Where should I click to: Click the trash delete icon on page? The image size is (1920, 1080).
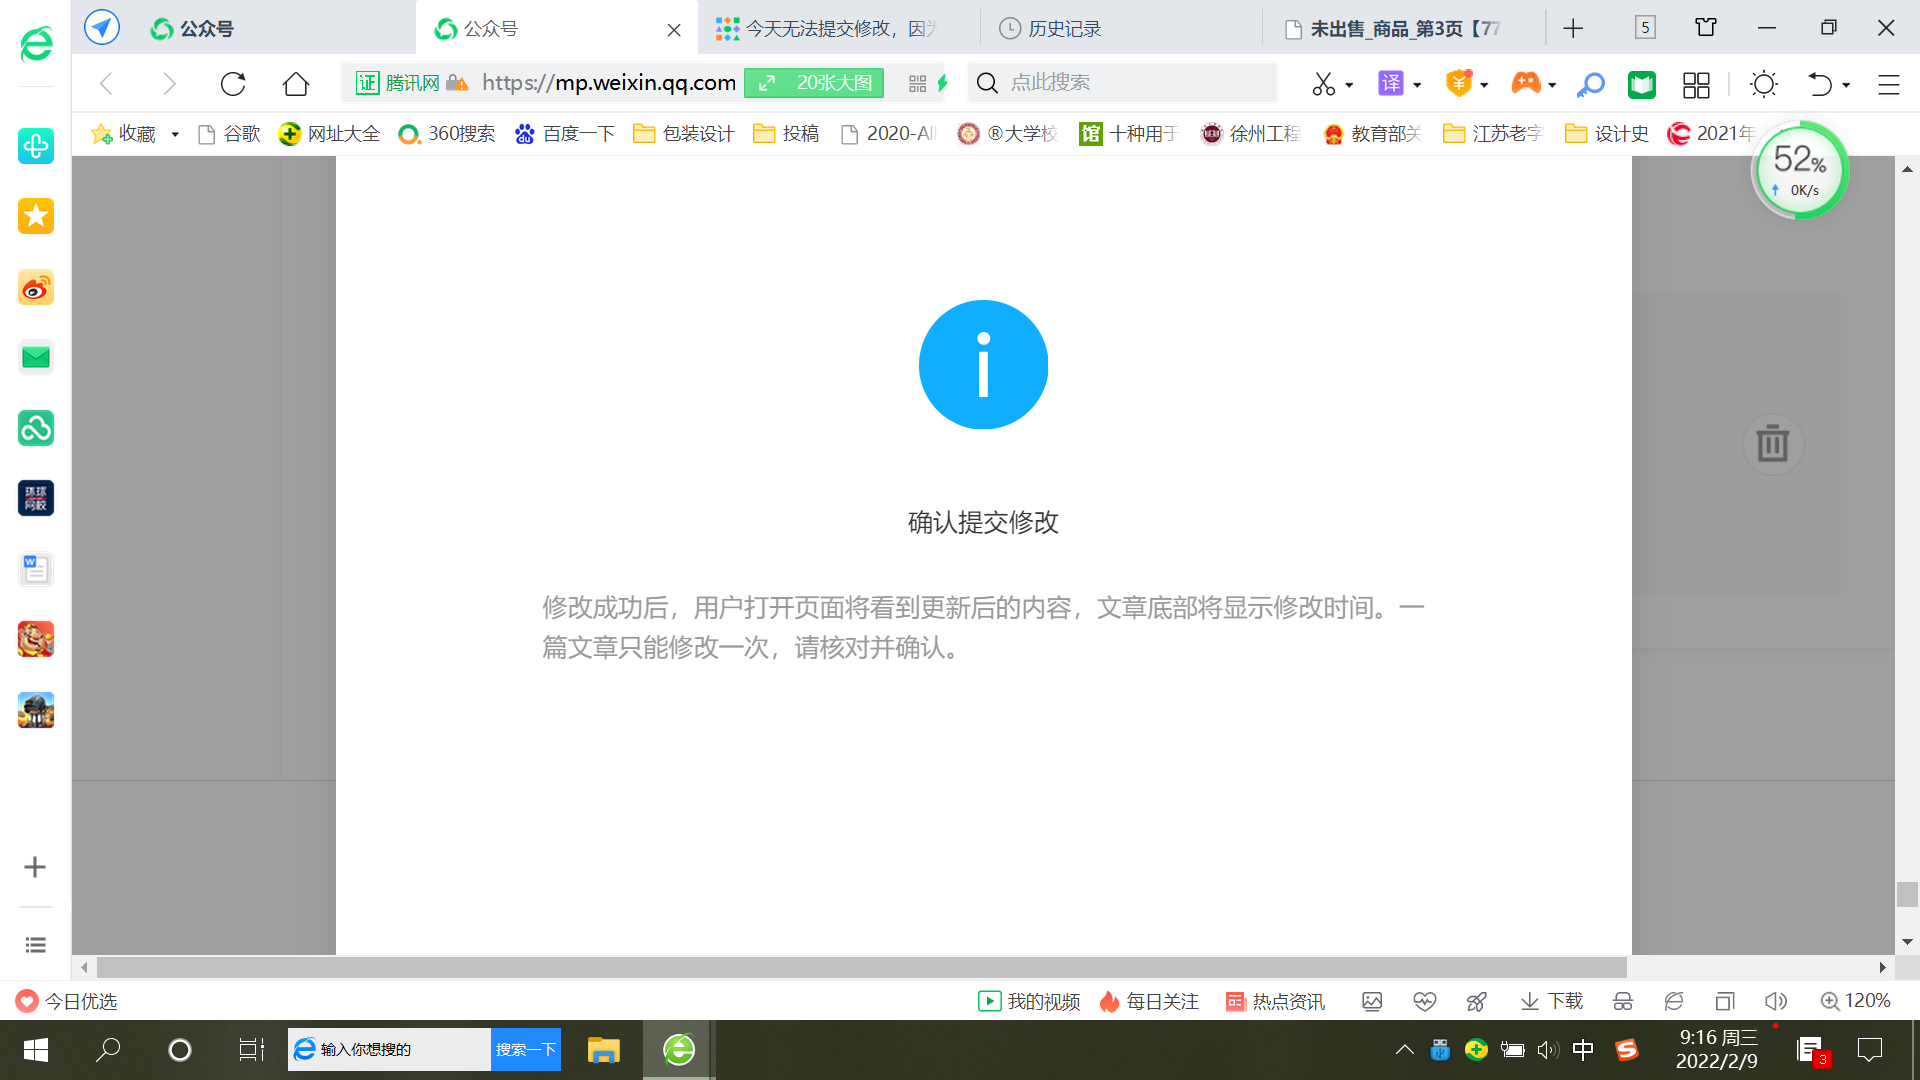(1772, 443)
